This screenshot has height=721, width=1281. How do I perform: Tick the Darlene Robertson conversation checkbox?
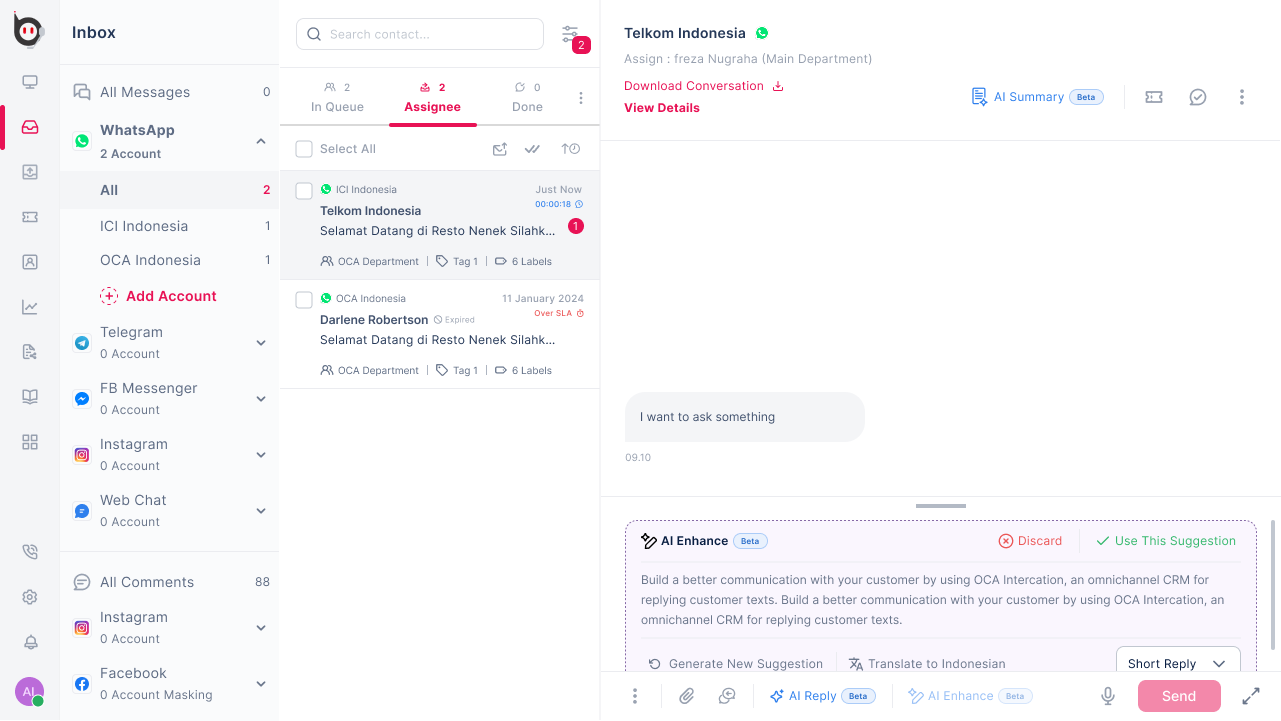304,299
